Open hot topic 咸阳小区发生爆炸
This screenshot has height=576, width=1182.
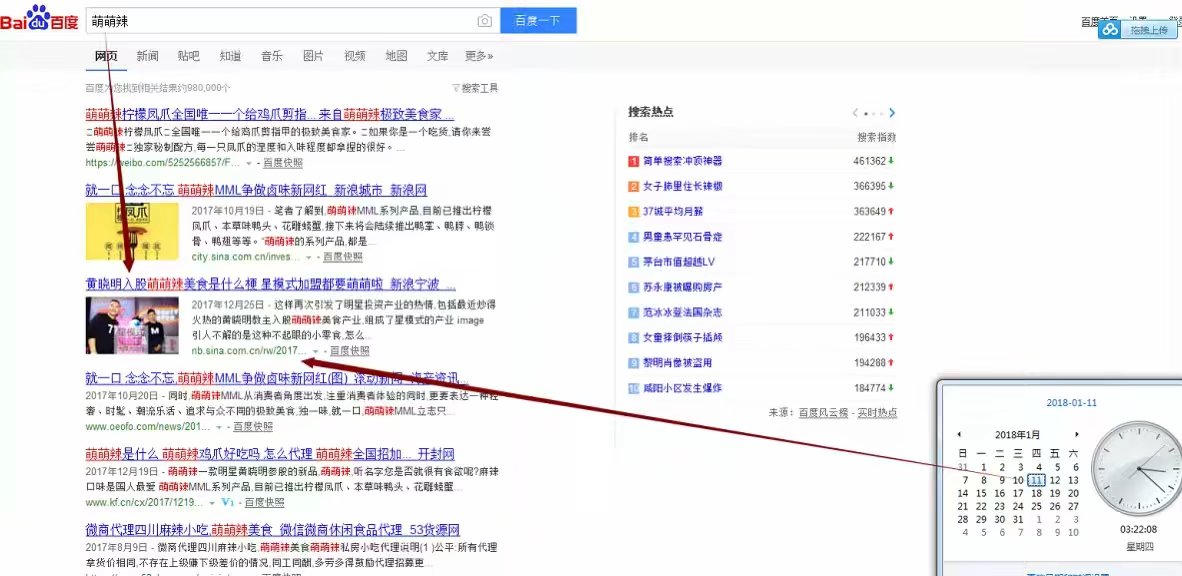682,388
